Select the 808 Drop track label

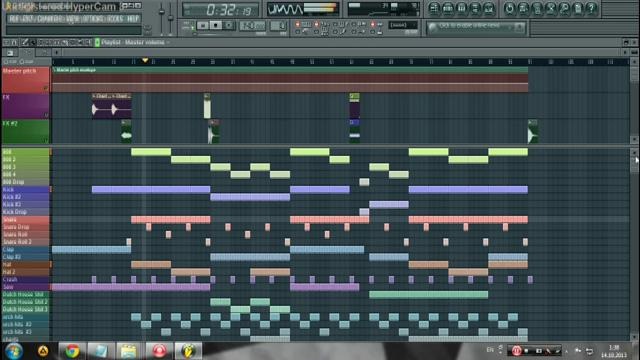(25, 182)
